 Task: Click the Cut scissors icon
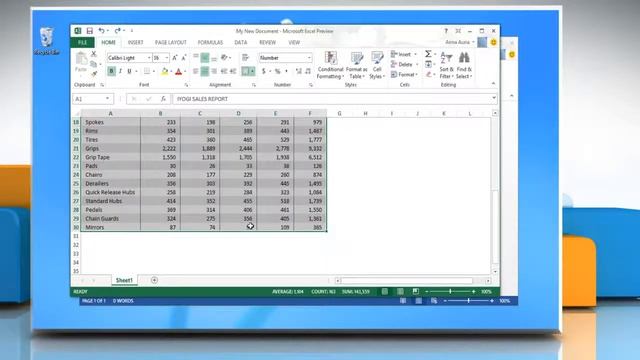coord(93,53)
